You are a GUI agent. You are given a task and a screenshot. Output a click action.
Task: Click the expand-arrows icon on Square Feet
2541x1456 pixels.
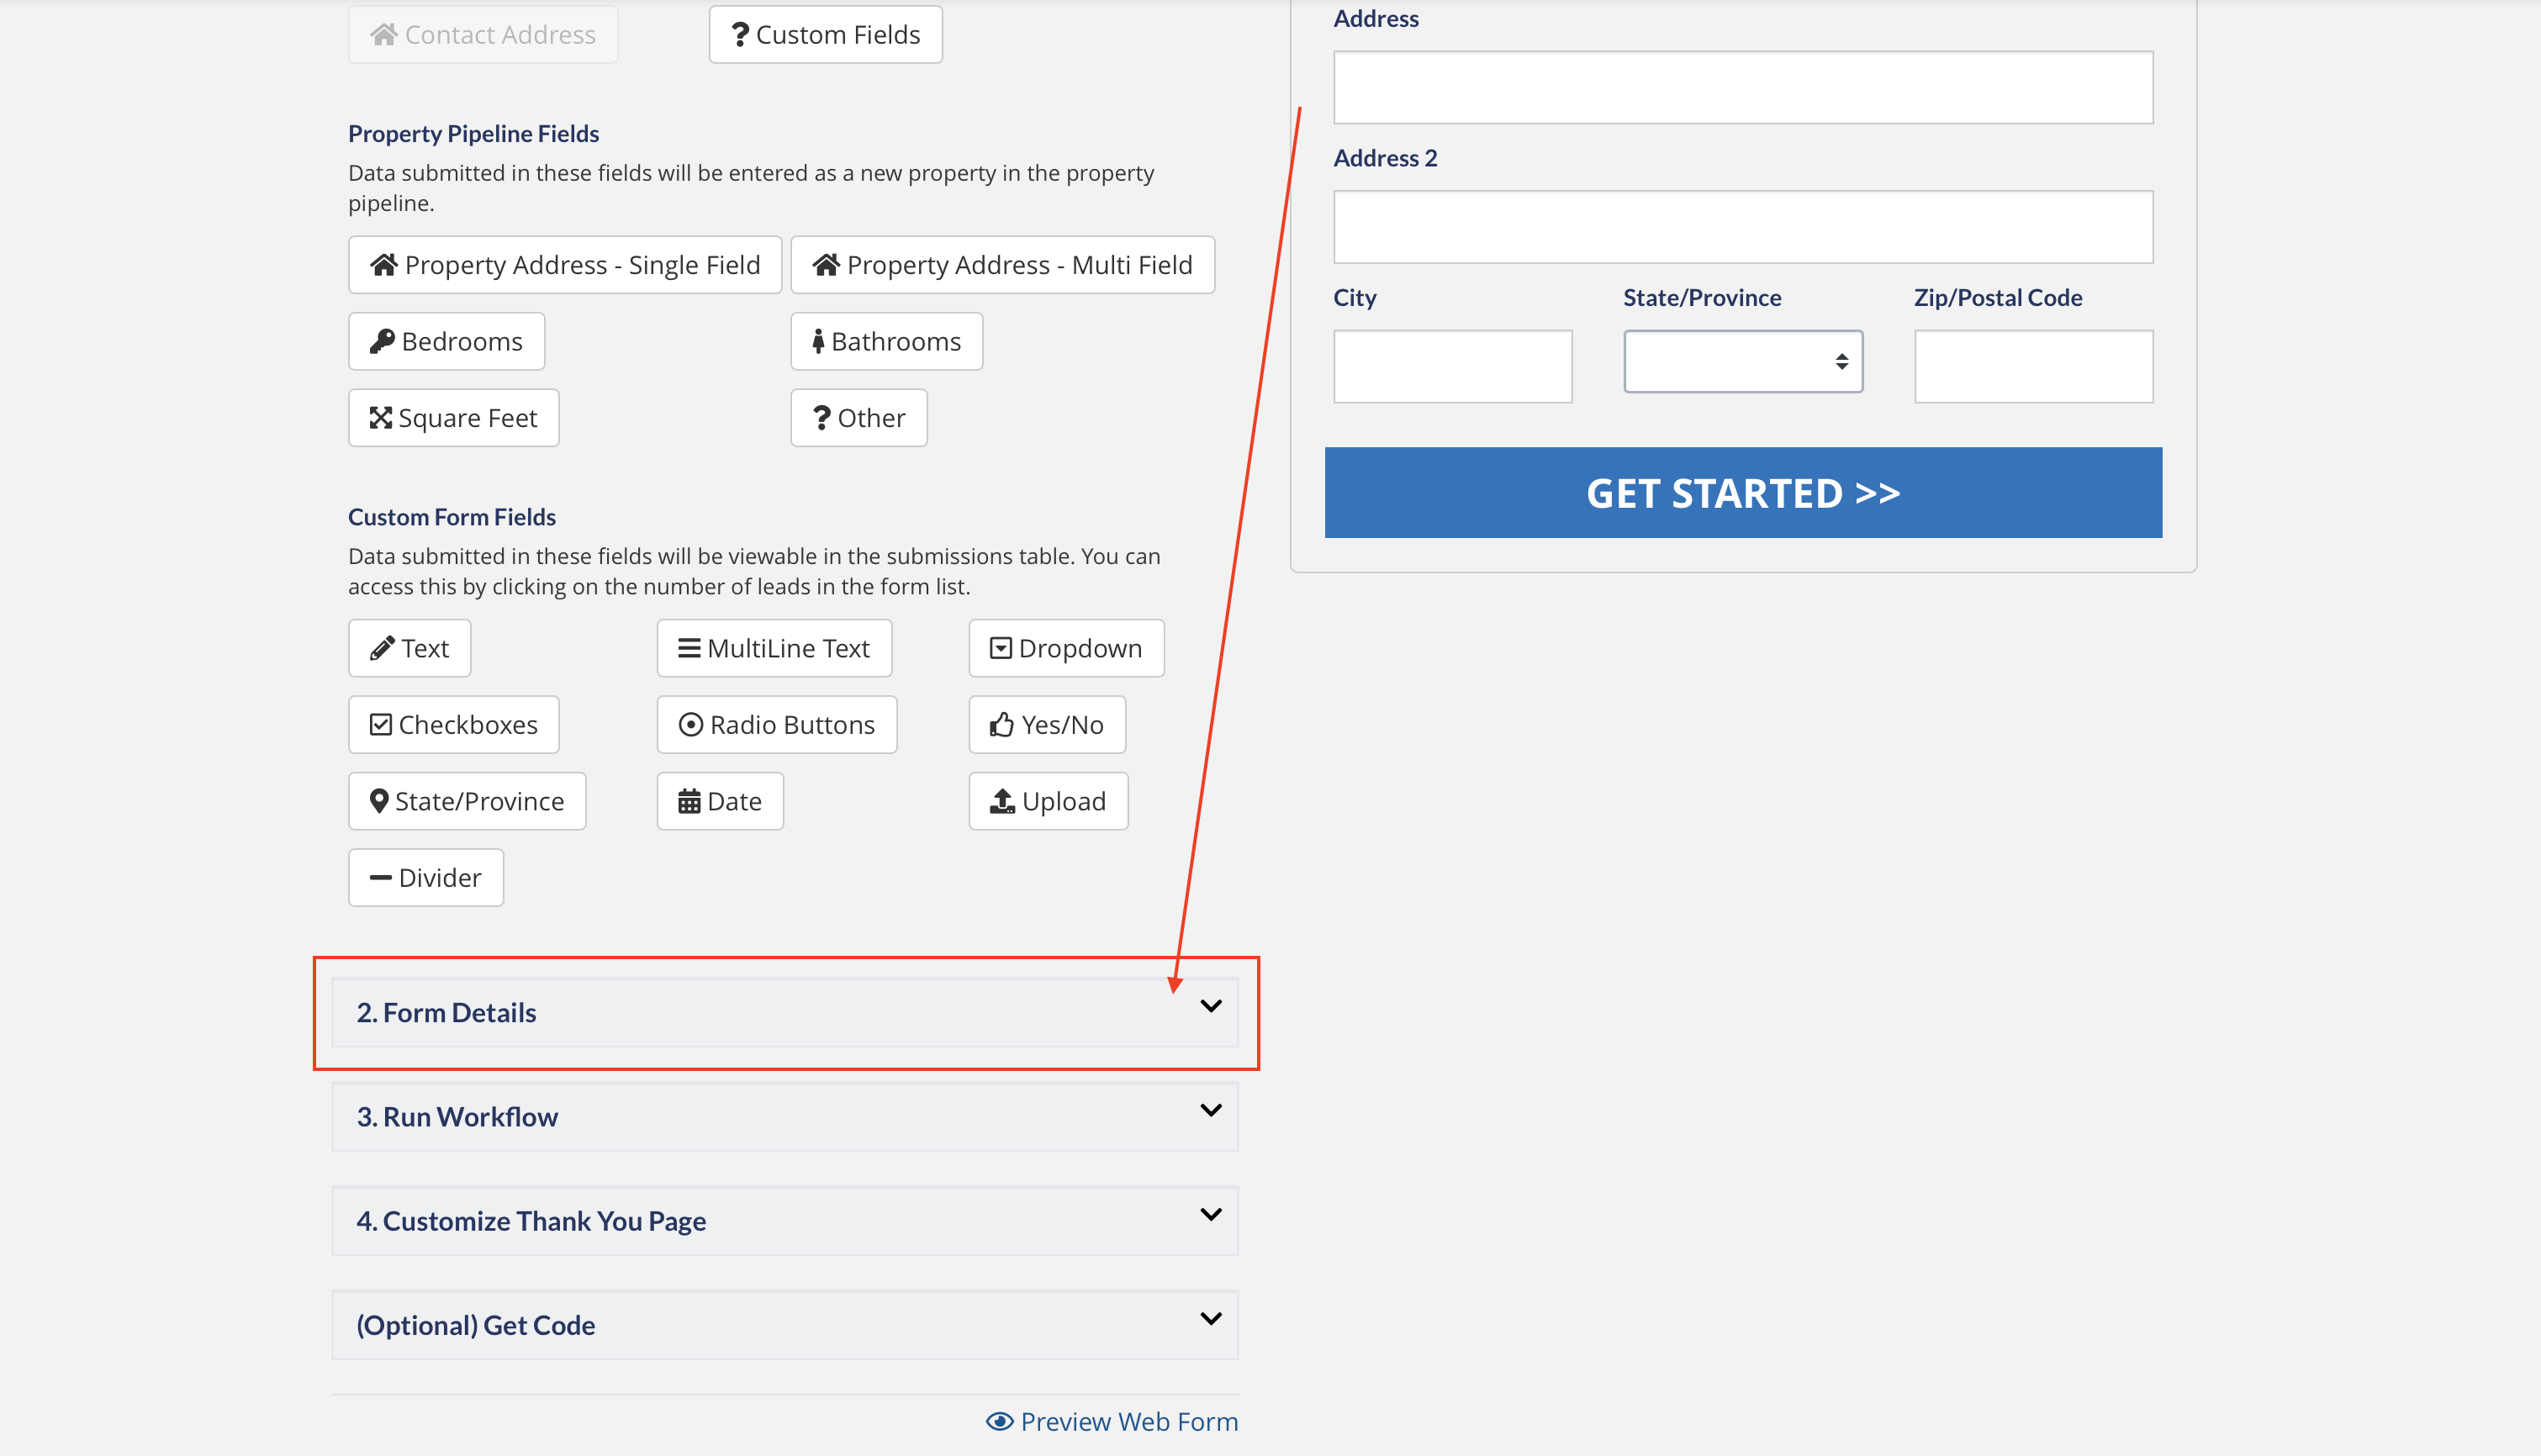pos(381,418)
